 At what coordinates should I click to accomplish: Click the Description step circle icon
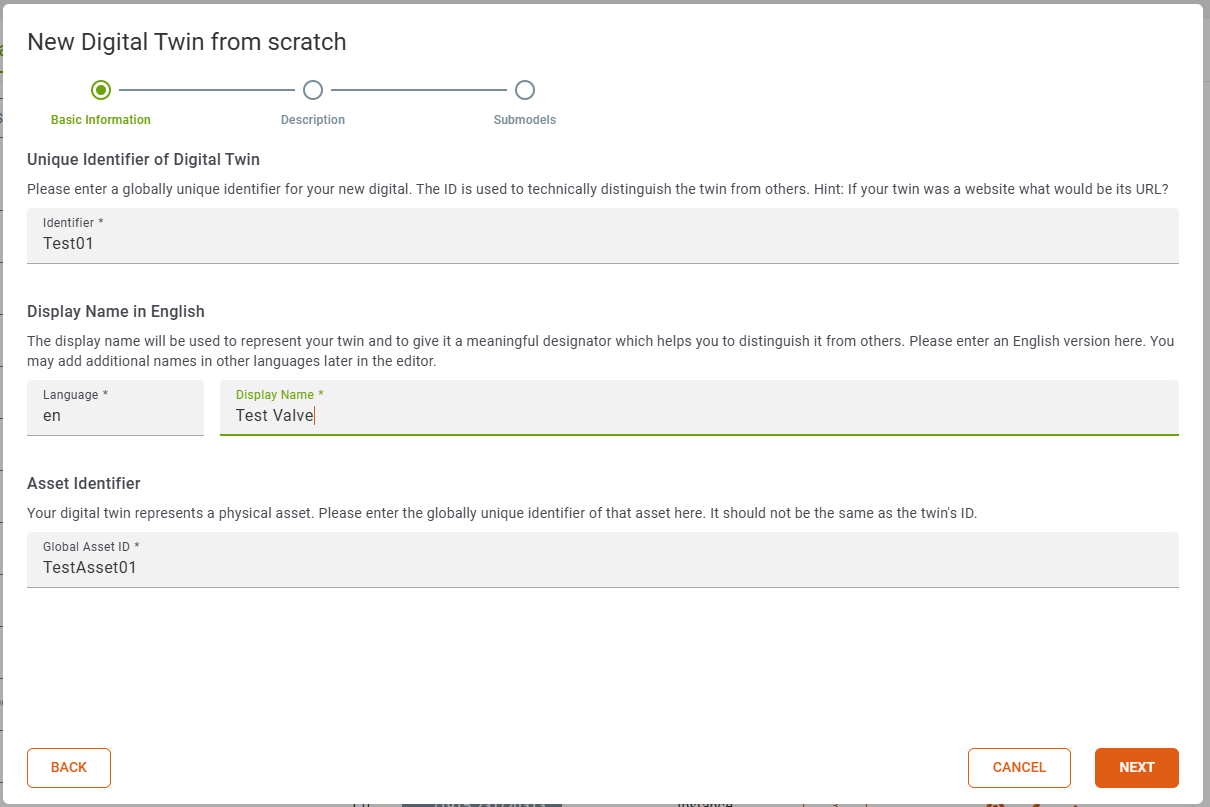(x=313, y=90)
